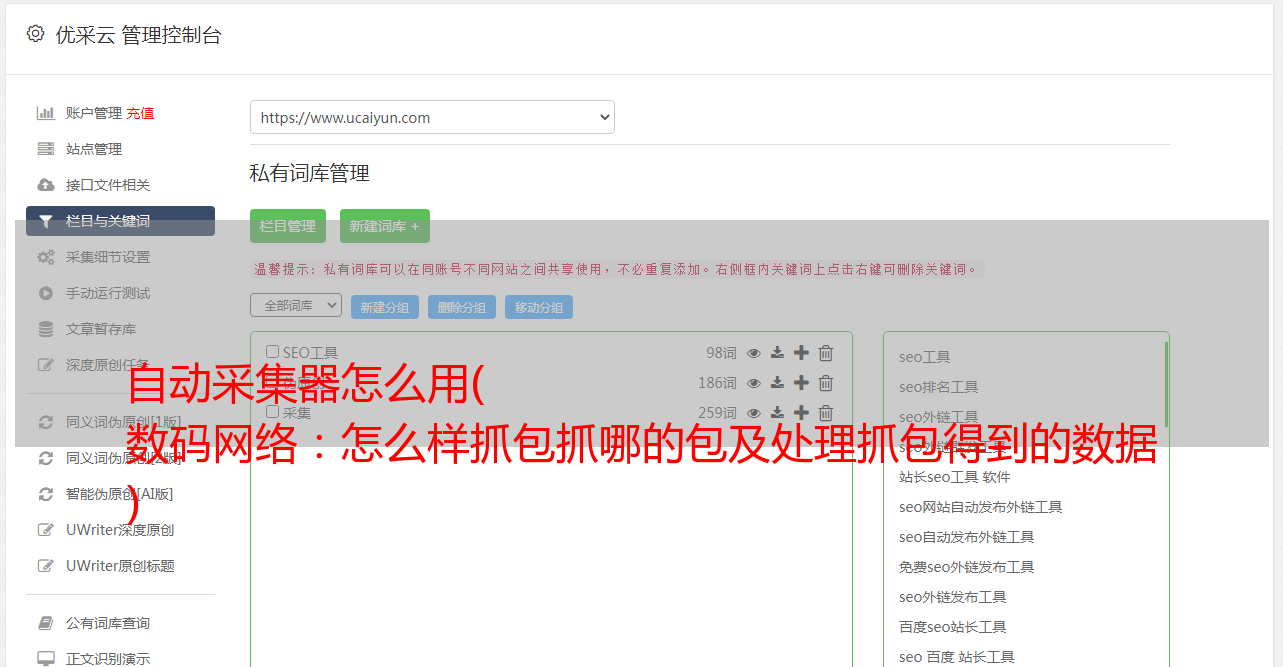Open UWriter原创标题 in the sidebar
Image resolution: width=1283 pixels, height=667 pixels.
(x=120, y=566)
